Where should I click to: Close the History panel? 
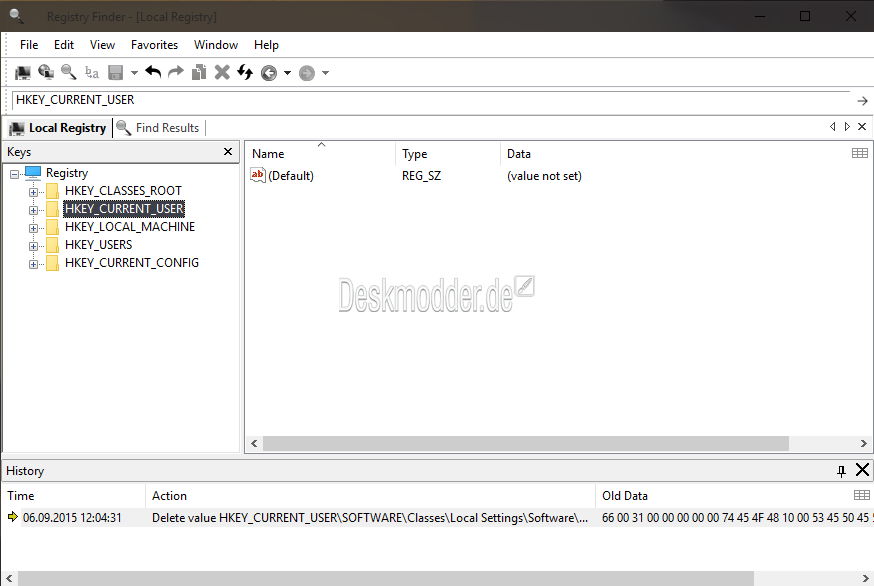[862, 470]
